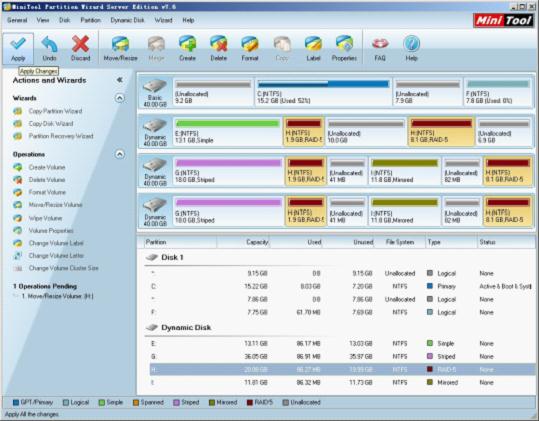Screen dimensions: 539x421
Task: Open the Wizard menu
Action: click(163, 20)
